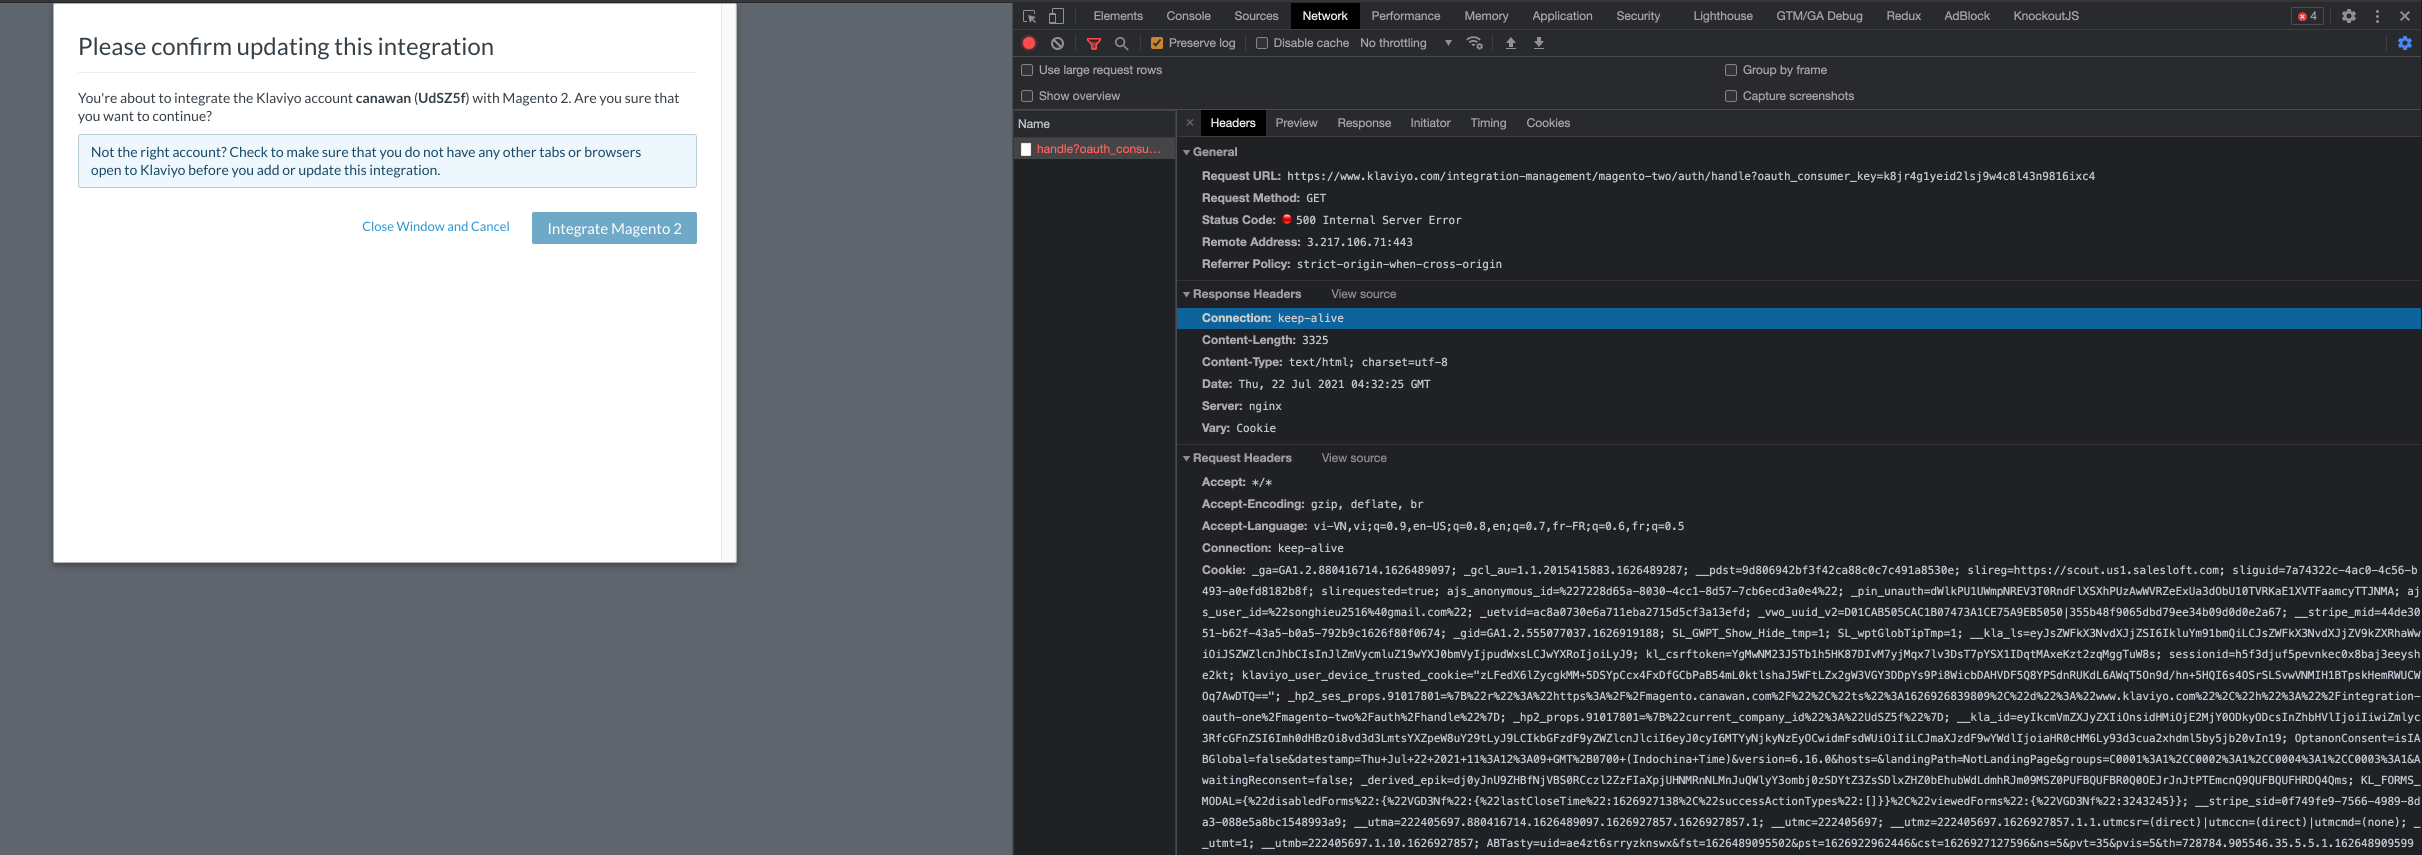Export HAR file with download arrow
Image resolution: width=2422 pixels, height=855 pixels.
click(x=1539, y=43)
